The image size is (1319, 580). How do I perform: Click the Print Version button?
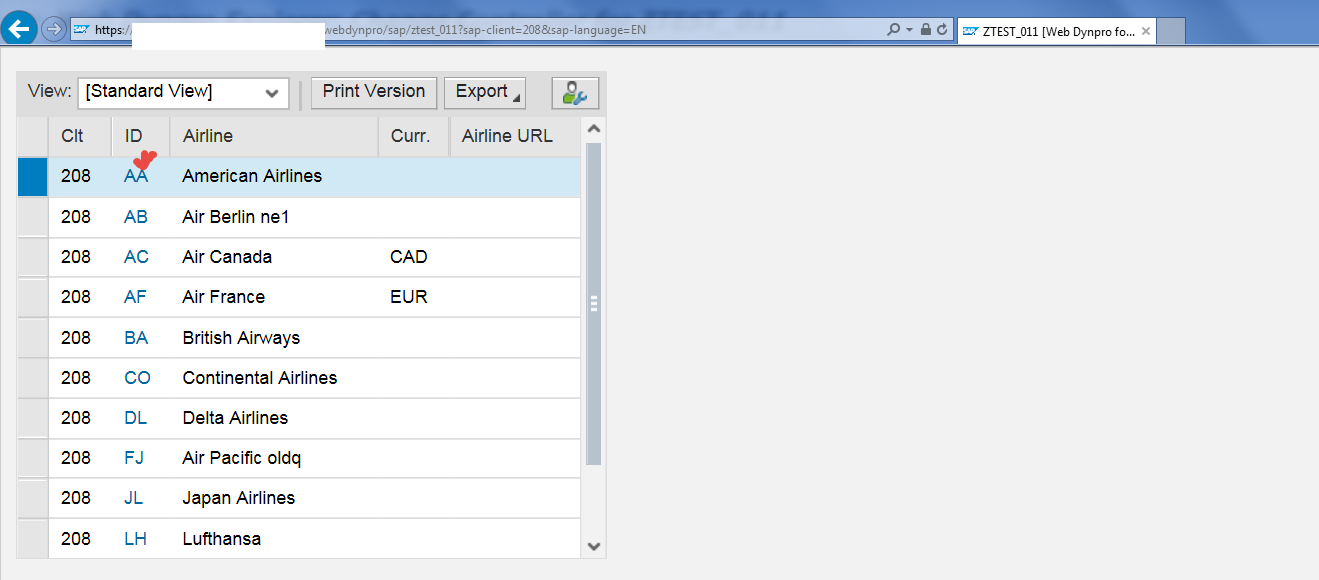click(374, 92)
